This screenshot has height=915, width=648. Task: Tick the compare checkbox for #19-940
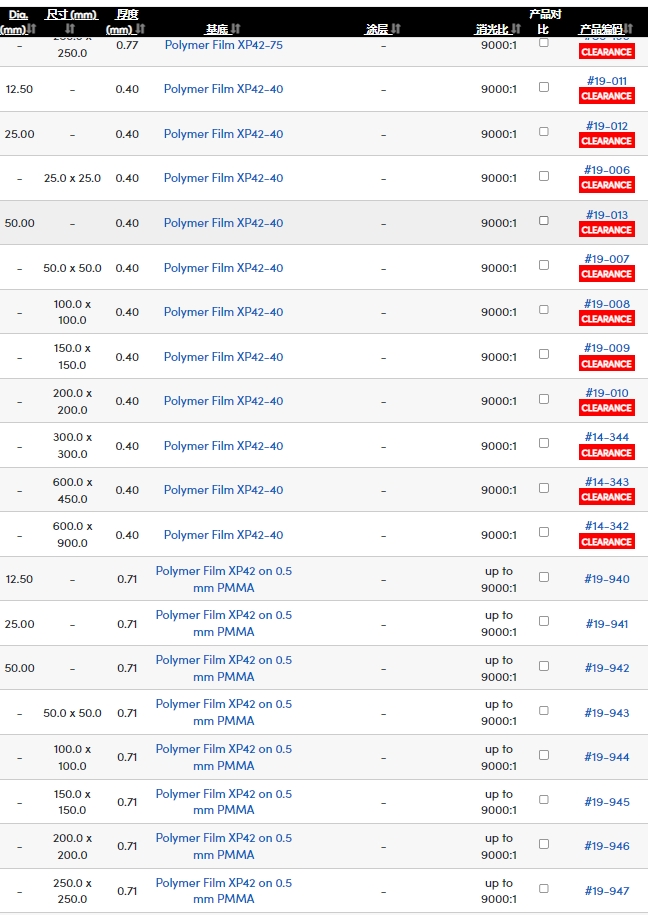pyautogui.click(x=544, y=577)
